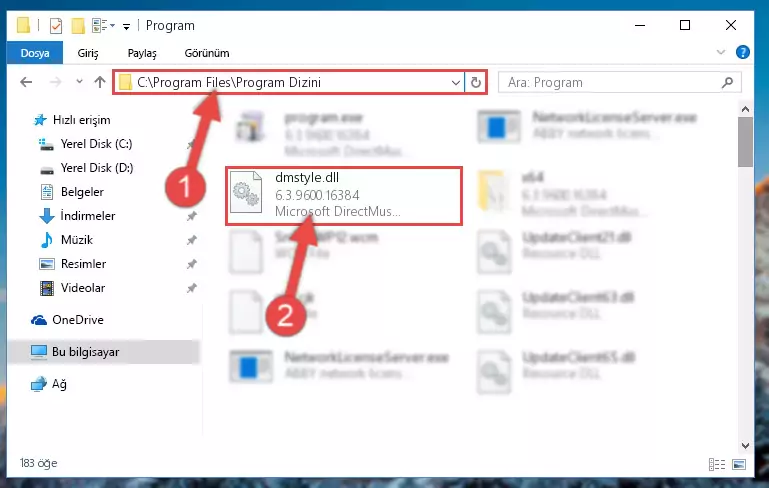Open Customize Quick Access Toolbar dropdown arrow

click(x=127, y=26)
